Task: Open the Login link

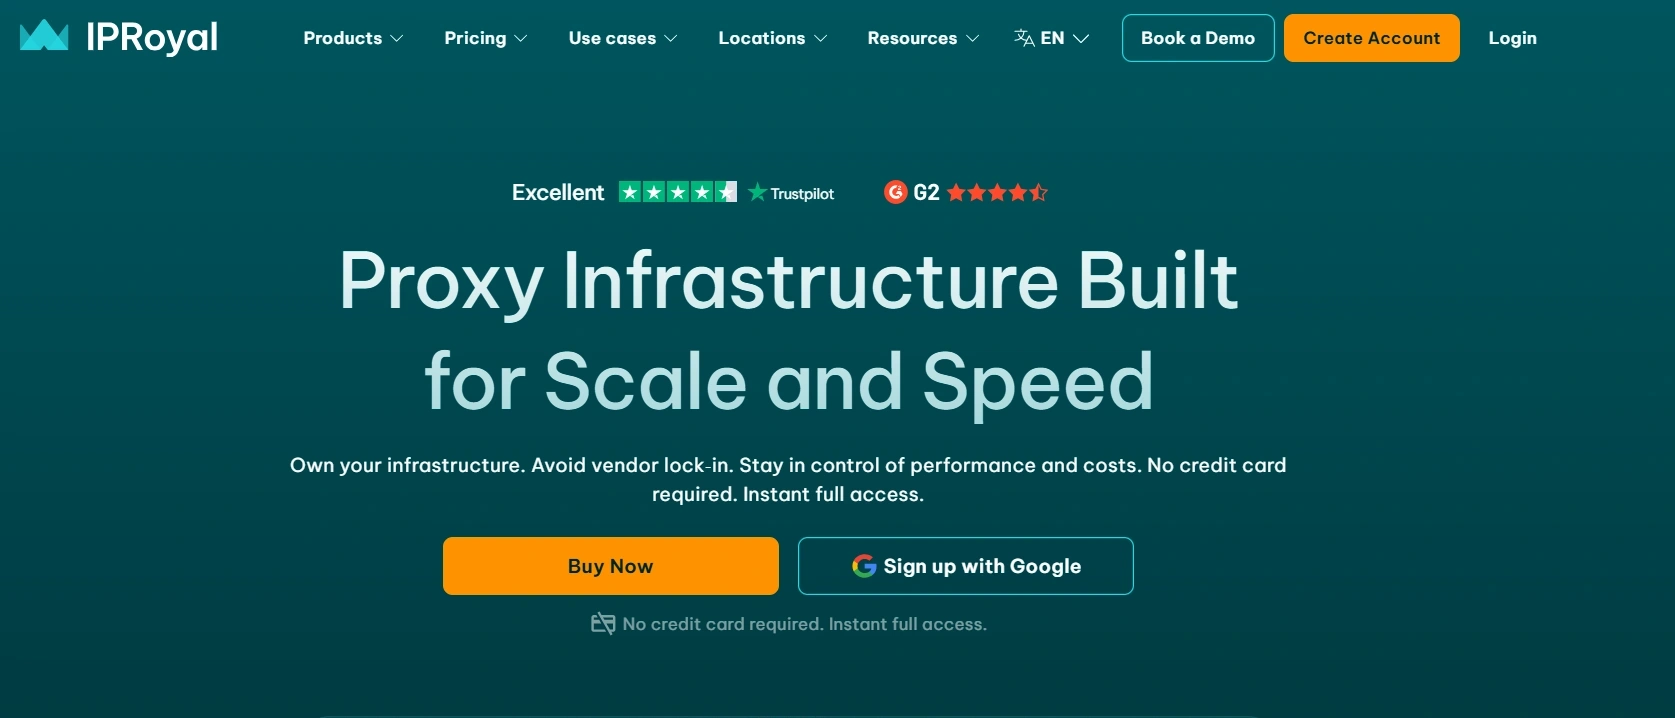Action: 1512,38
